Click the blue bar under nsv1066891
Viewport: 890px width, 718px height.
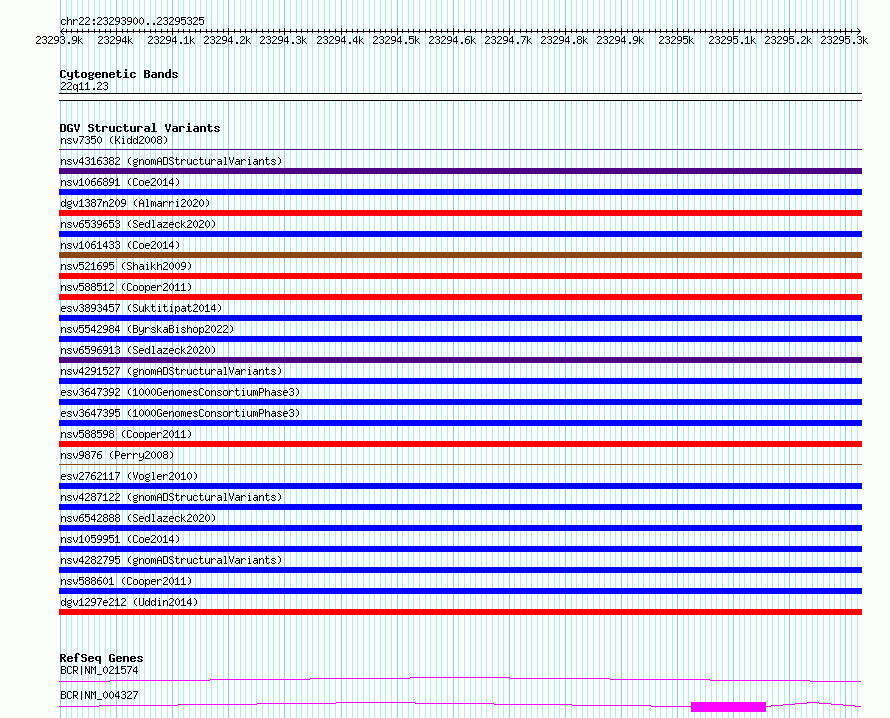click(x=460, y=192)
